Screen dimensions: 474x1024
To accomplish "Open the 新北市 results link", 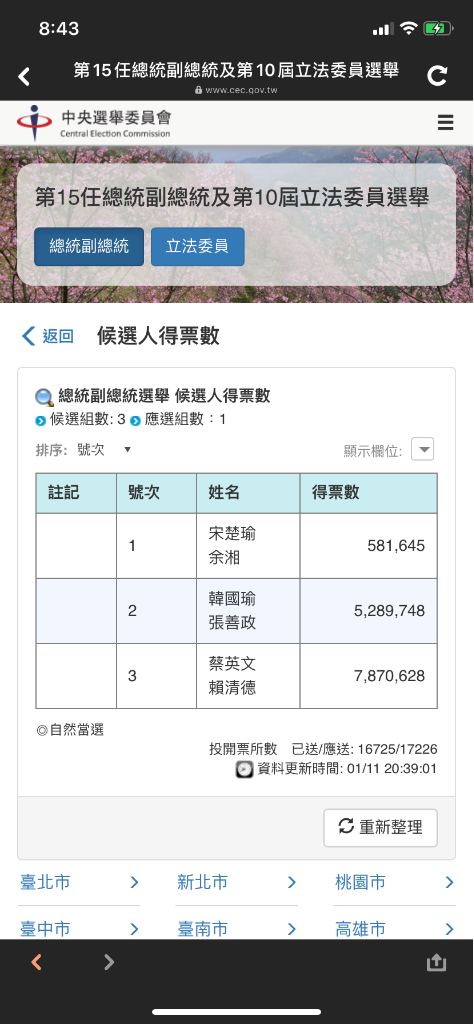I will tap(236, 883).
